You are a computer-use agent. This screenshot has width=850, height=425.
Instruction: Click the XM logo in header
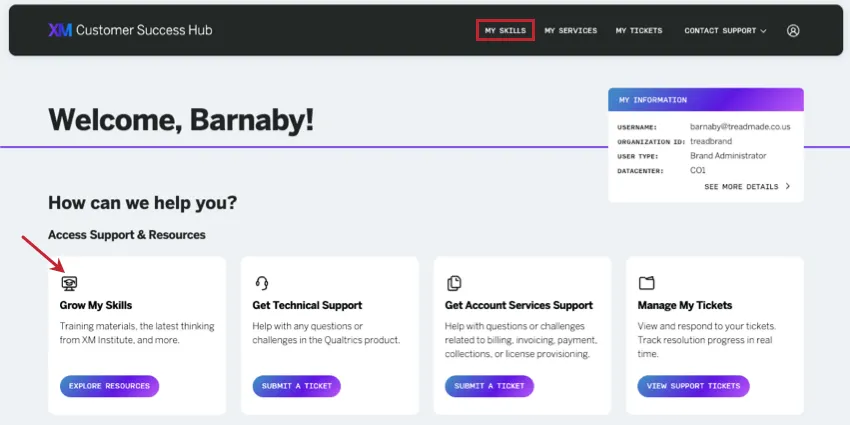(x=59, y=30)
